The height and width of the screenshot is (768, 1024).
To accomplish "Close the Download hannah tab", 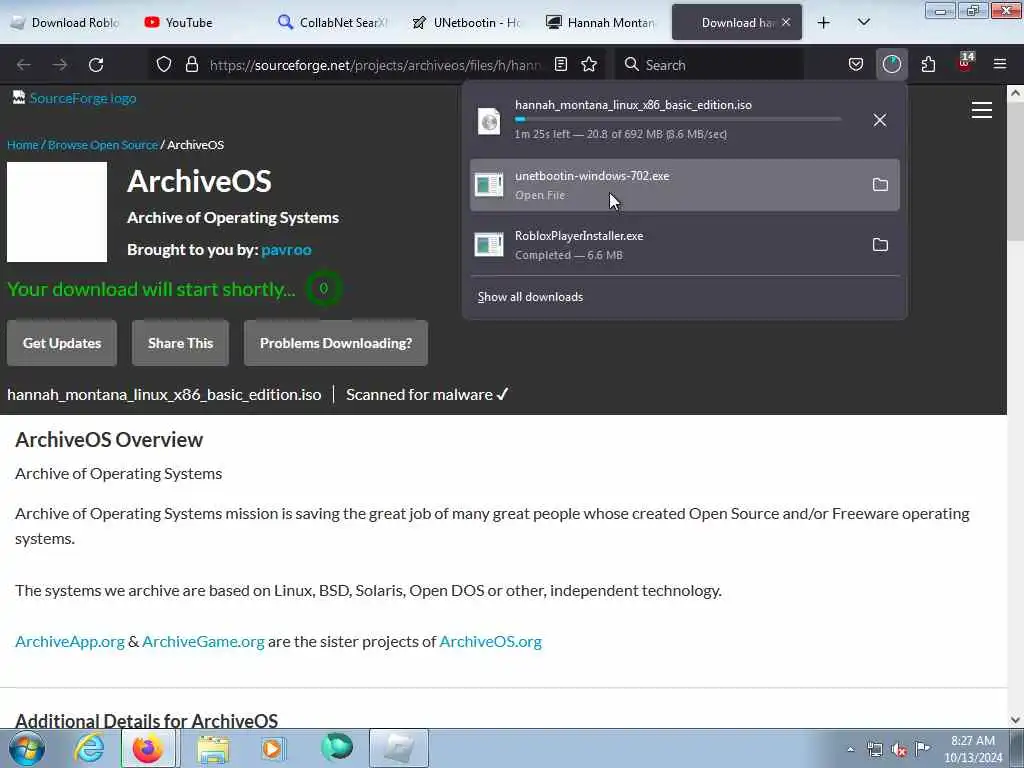I will 786,22.
